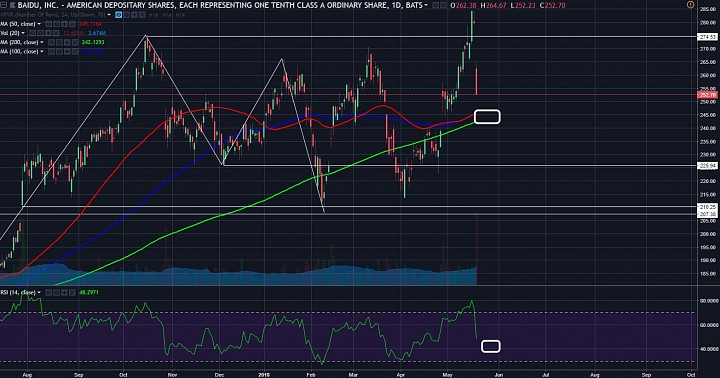This screenshot has height=378, width=720.
Task: Select the MA (50, close) legend label
Action: (17, 24)
